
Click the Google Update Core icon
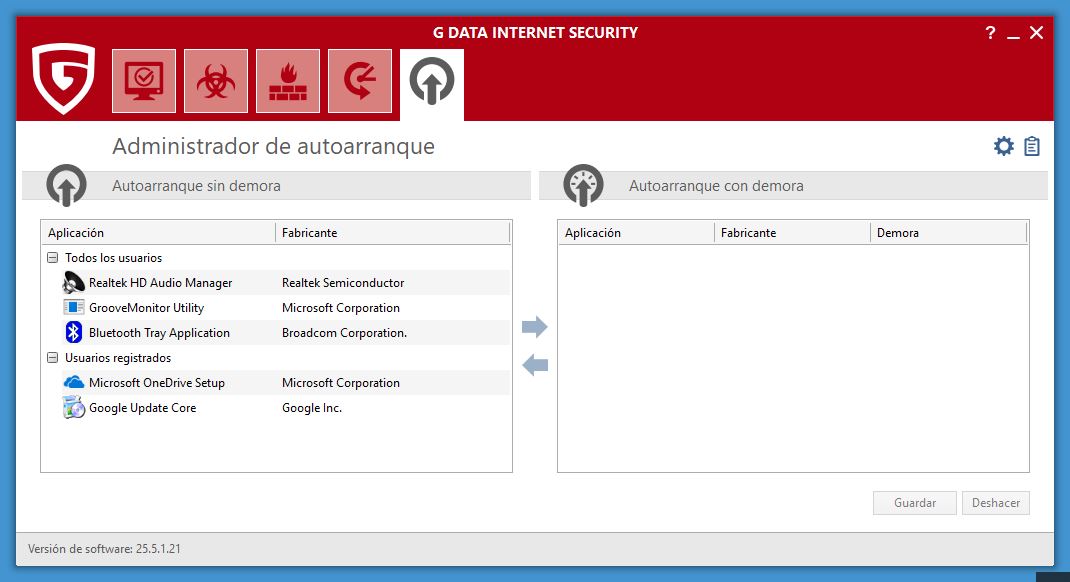click(x=73, y=408)
